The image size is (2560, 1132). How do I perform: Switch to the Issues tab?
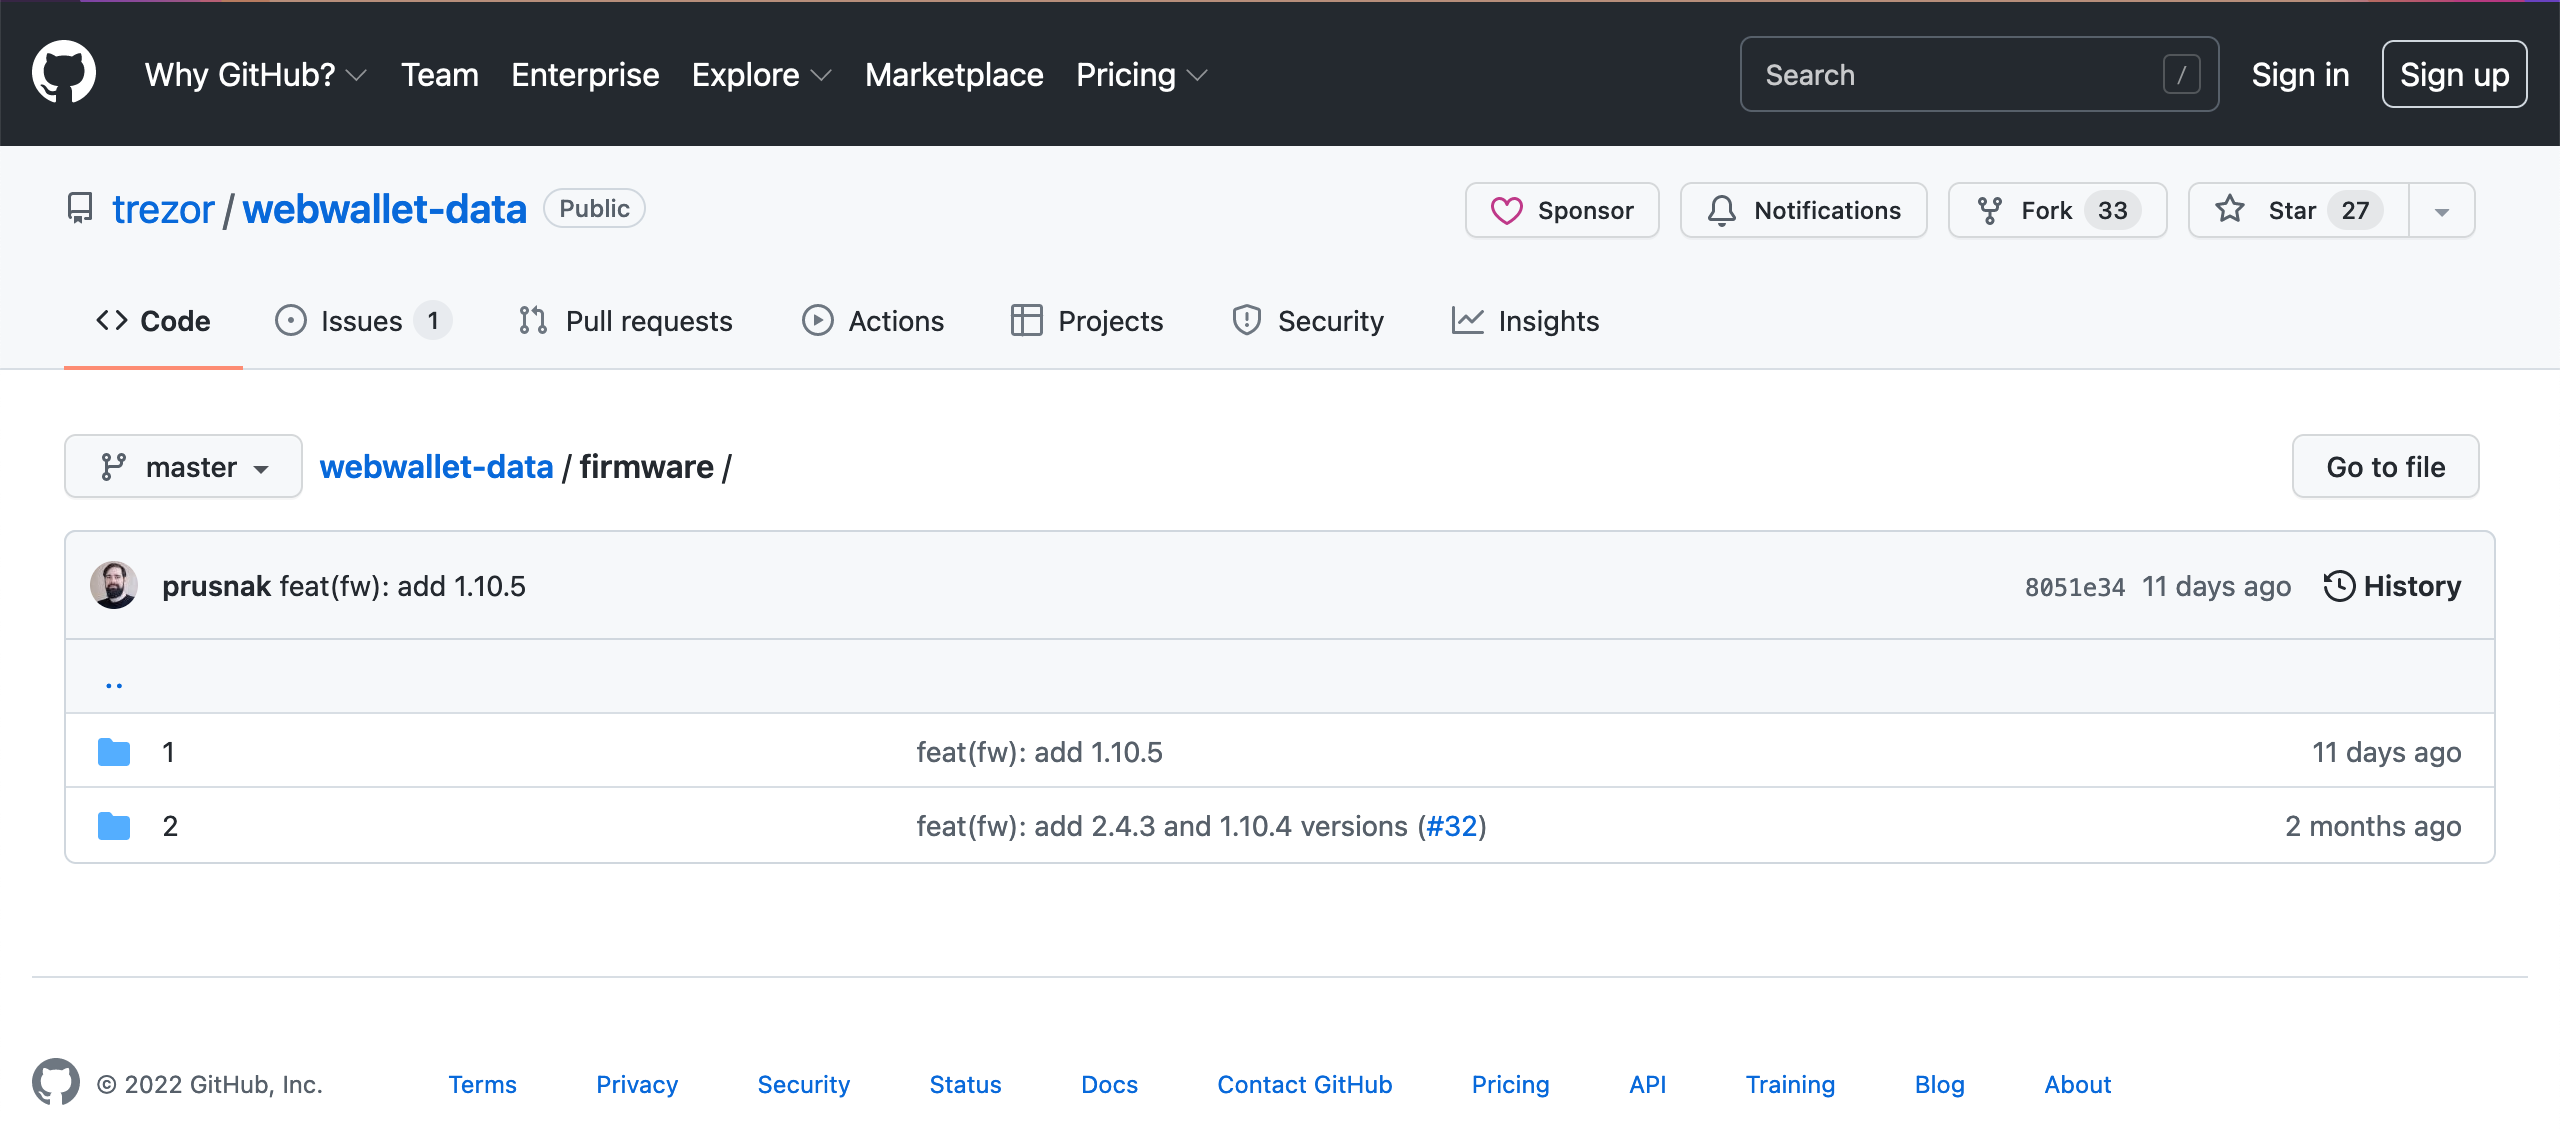pos(363,321)
